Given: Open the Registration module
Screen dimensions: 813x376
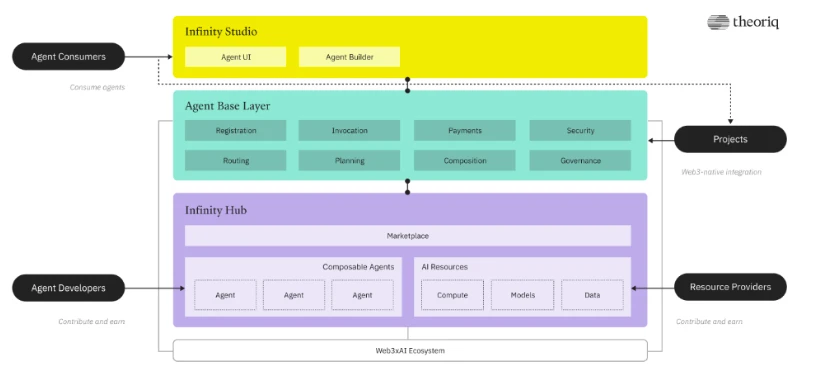Looking at the screenshot, I should pyautogui.click(x=235, y=131).
